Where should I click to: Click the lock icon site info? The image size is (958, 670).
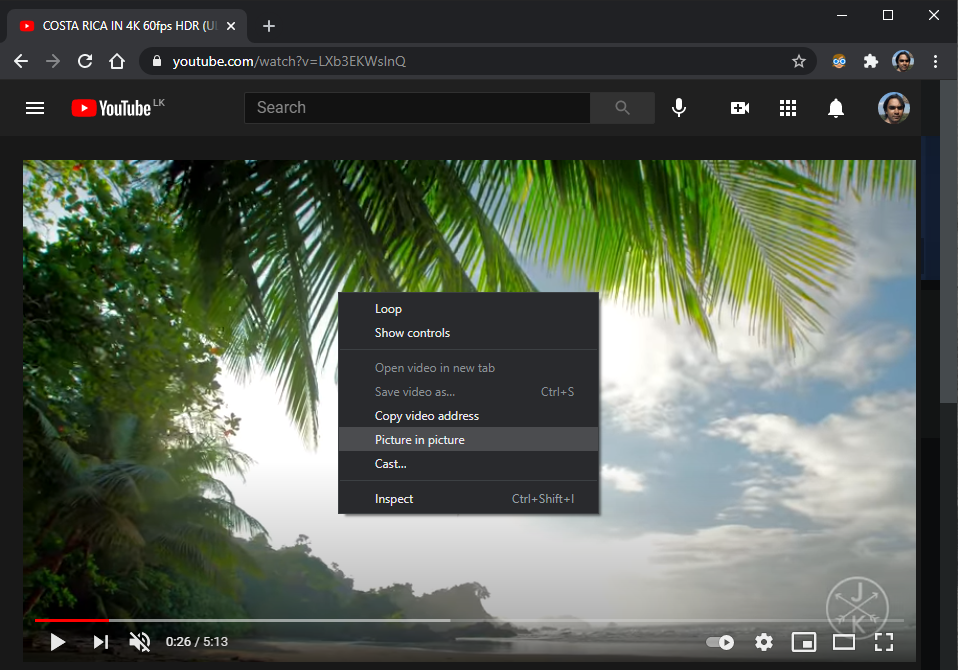pos(157,61)
